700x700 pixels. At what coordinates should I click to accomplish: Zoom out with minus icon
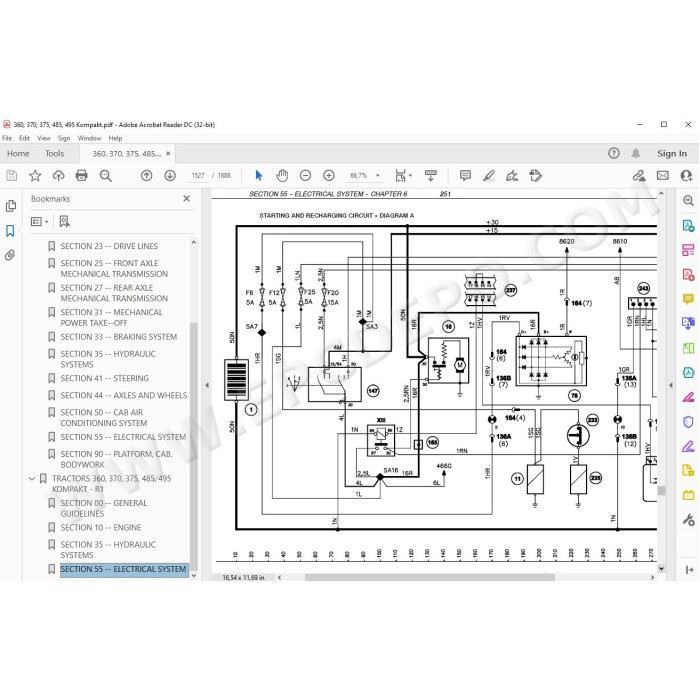click(x=305, y=175)
